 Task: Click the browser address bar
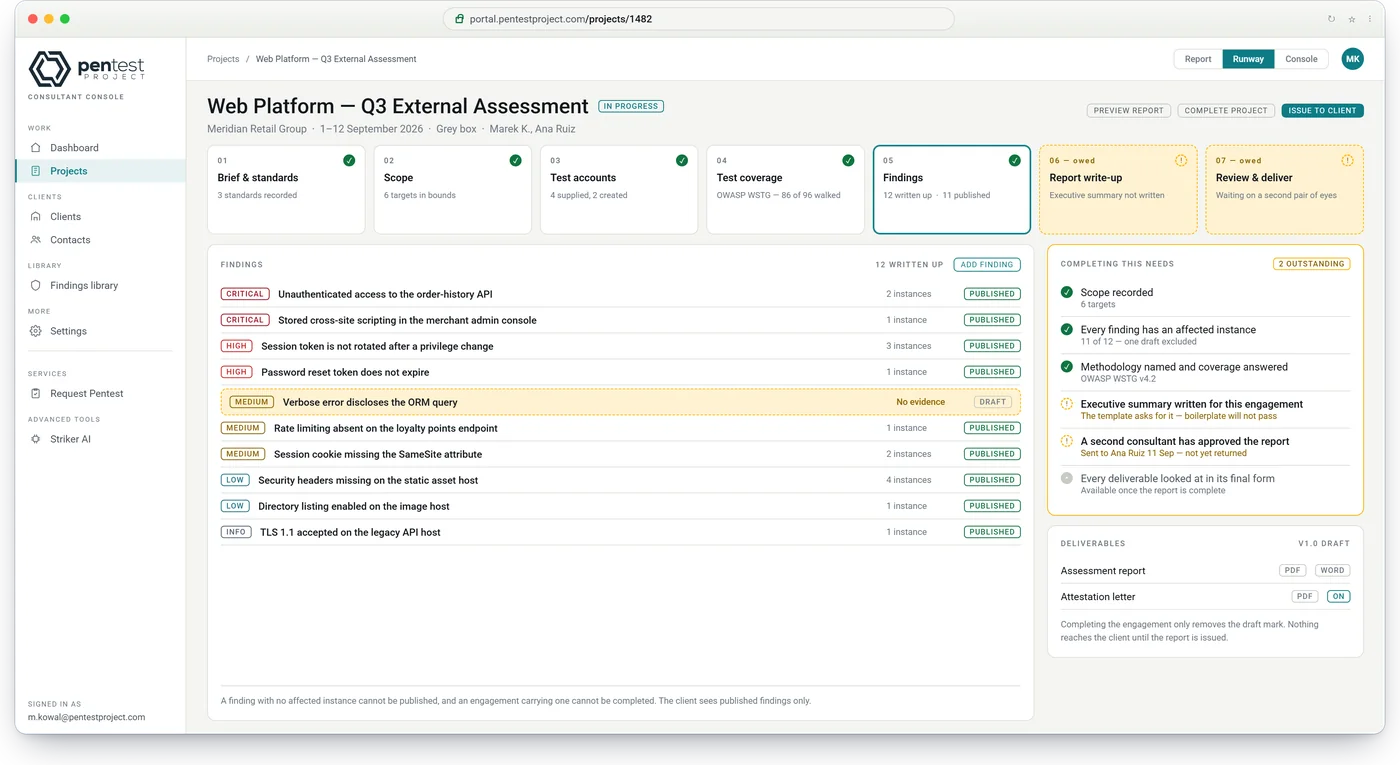click(698, 19)
